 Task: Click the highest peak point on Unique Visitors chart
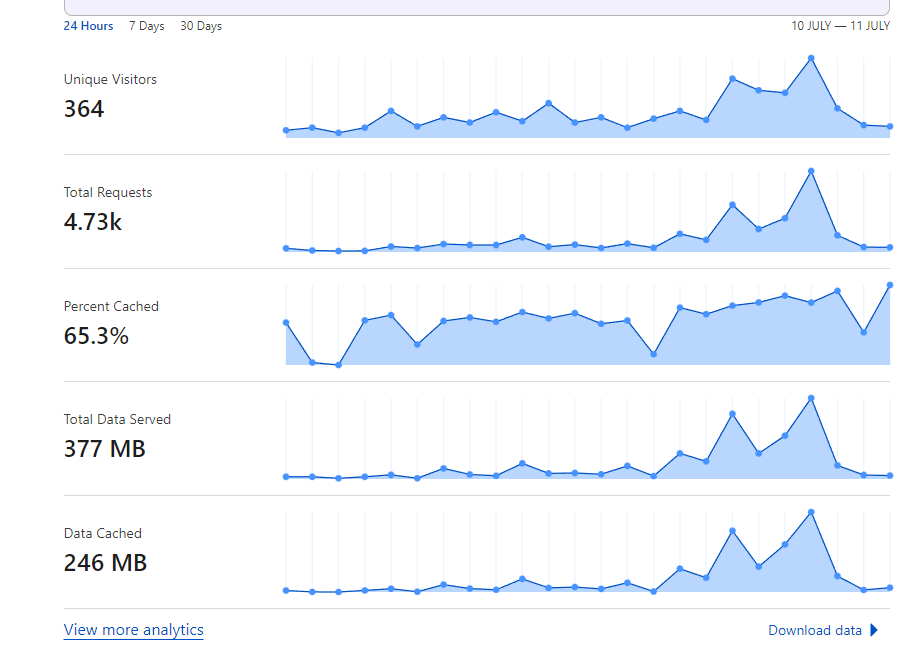click(x=811, y=58)
